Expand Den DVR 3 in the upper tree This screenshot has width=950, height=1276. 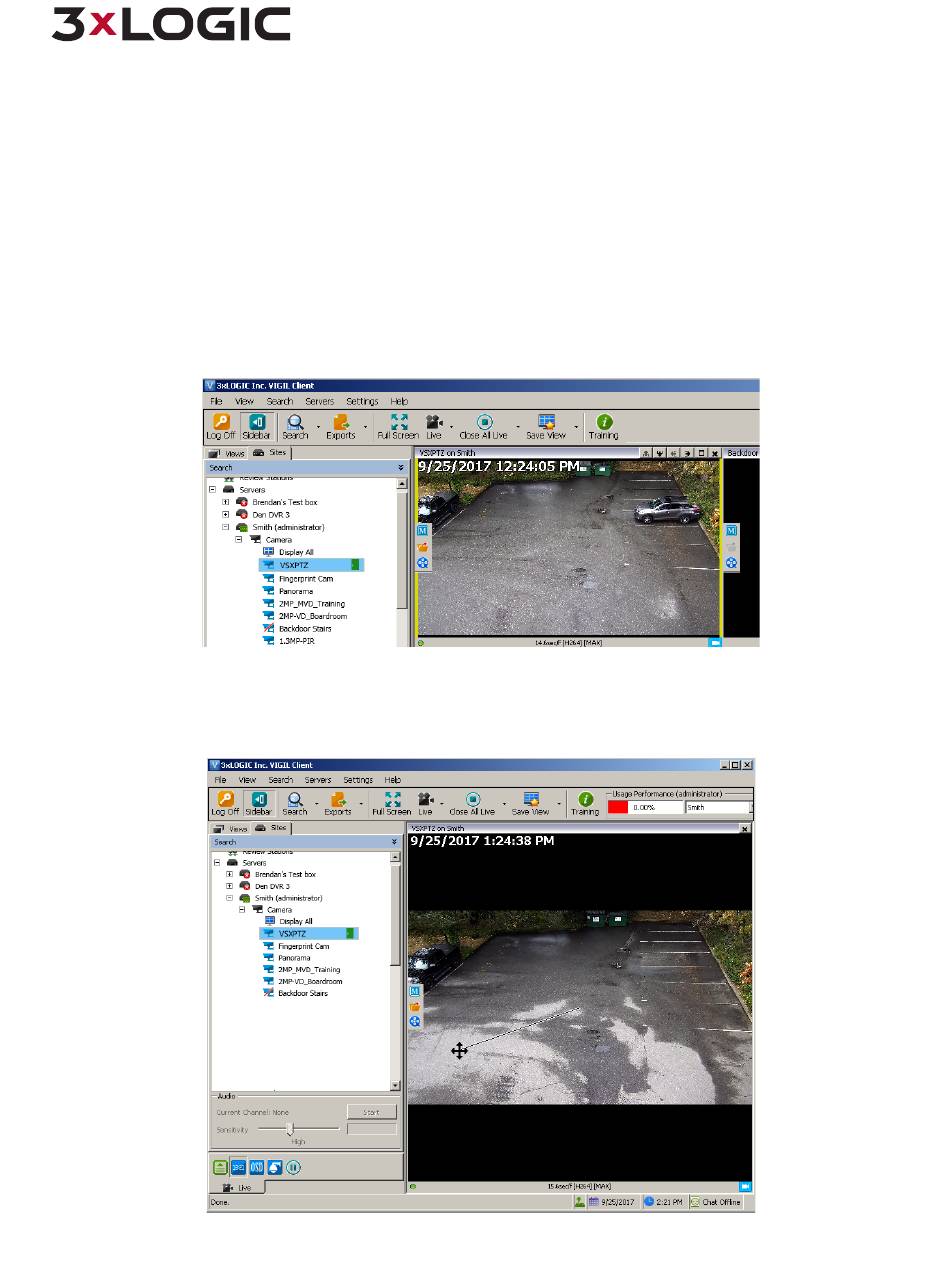(226, 515)
